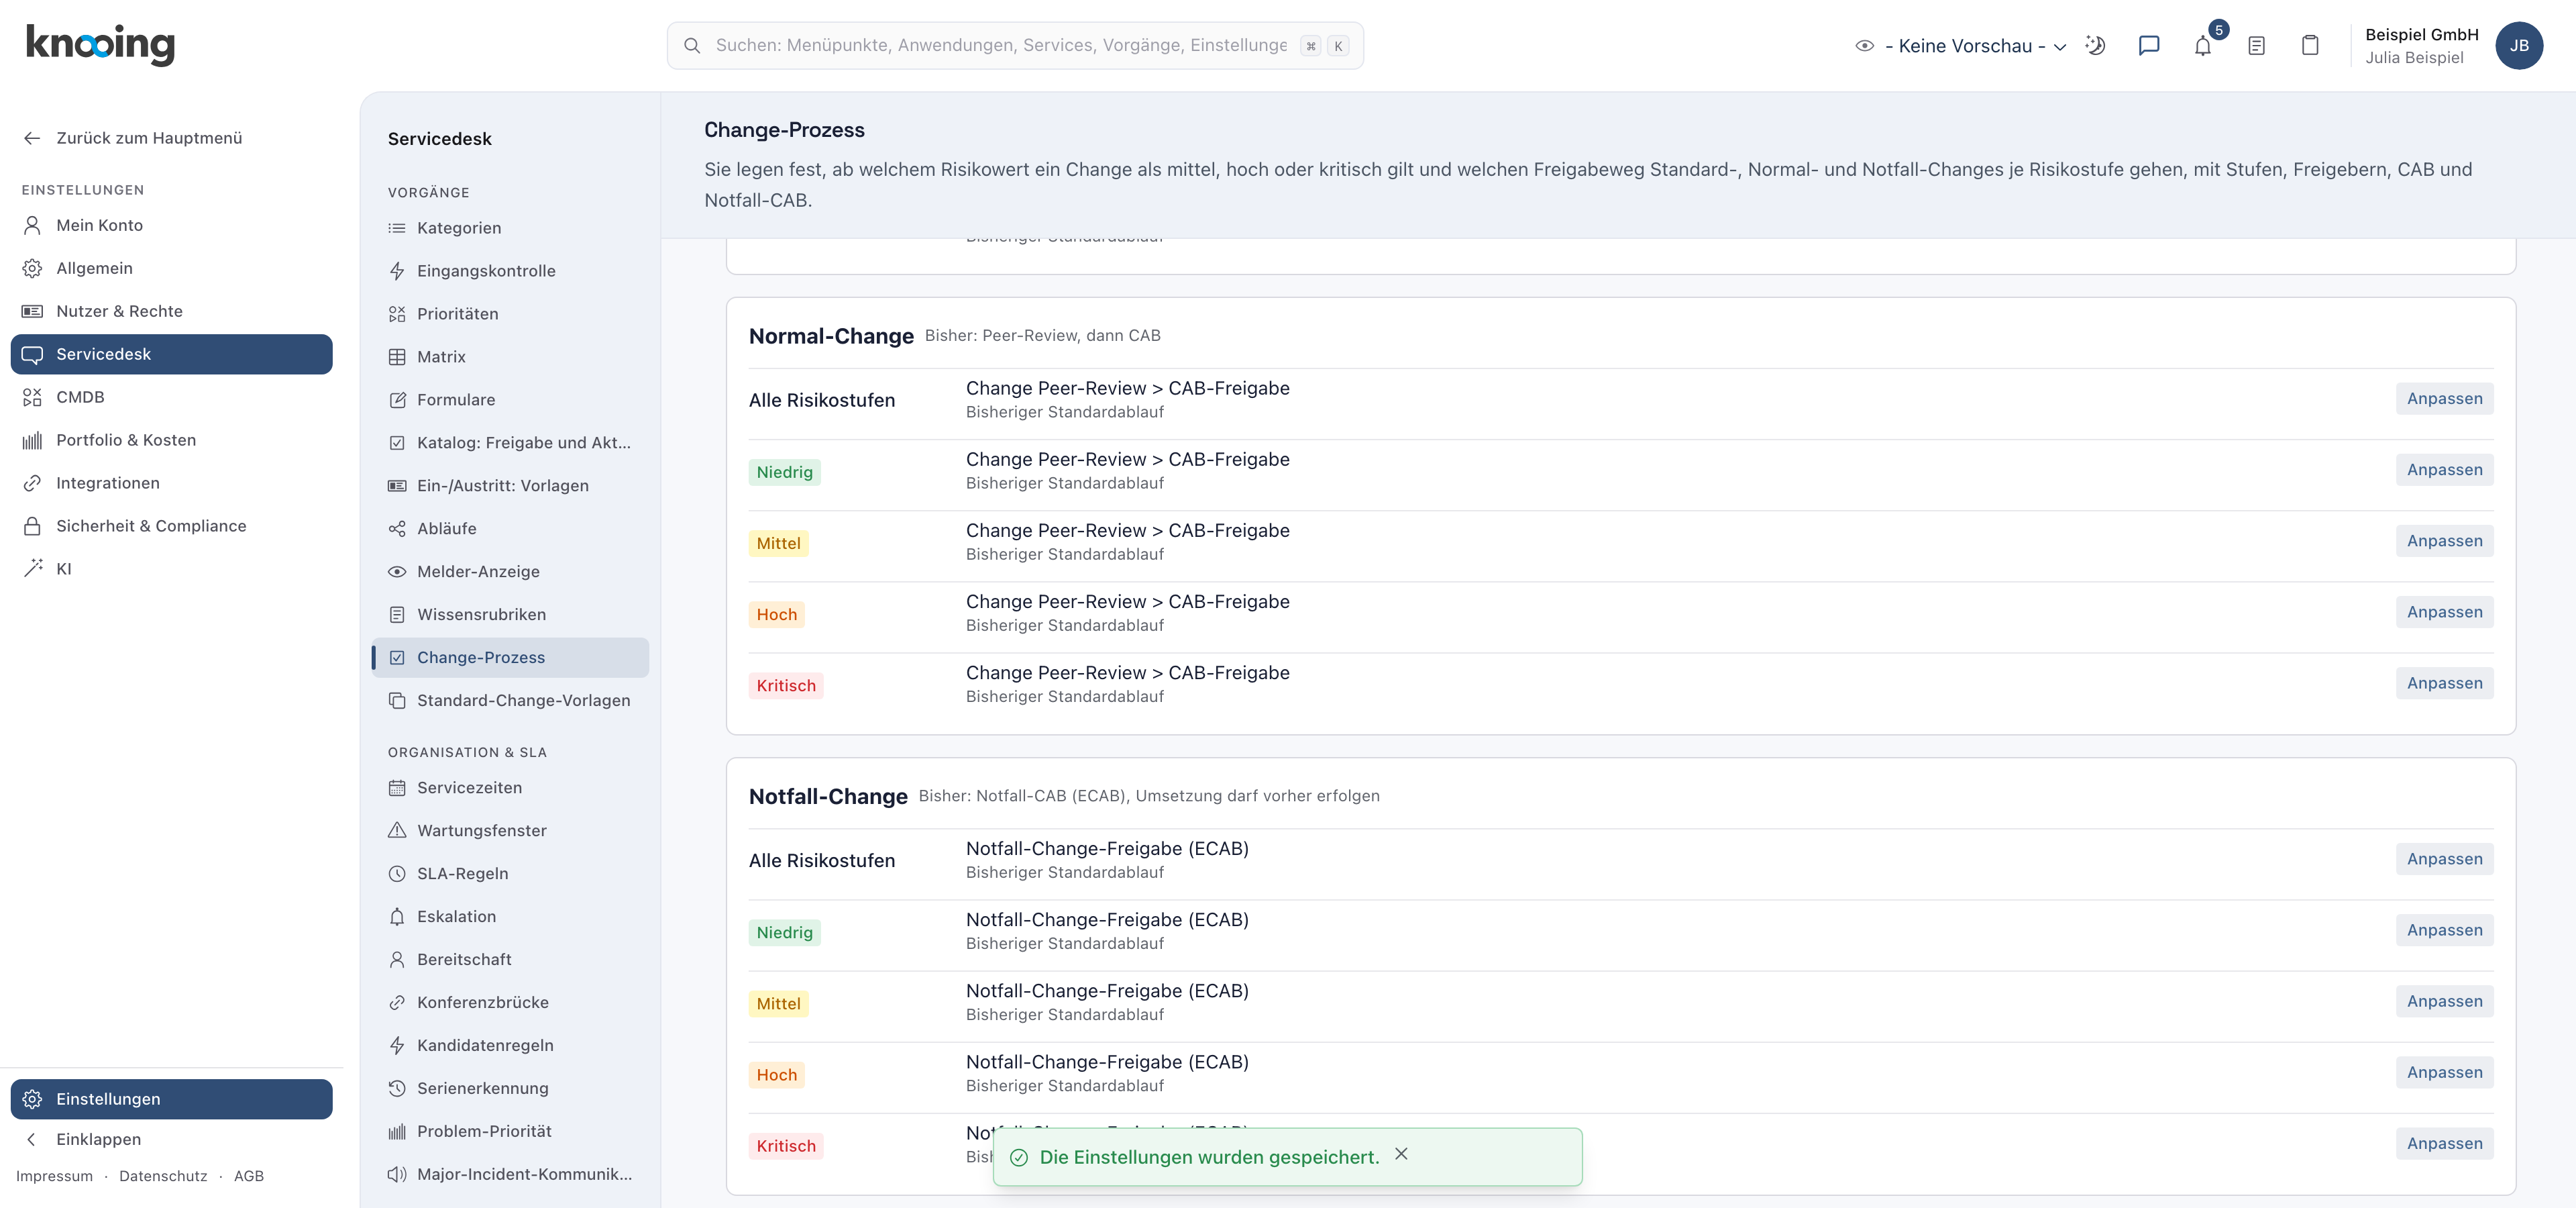The width and height of the screenshot is (2576, 1208).
Task: Click the JB user avatar
Action: coord(2518,46)
